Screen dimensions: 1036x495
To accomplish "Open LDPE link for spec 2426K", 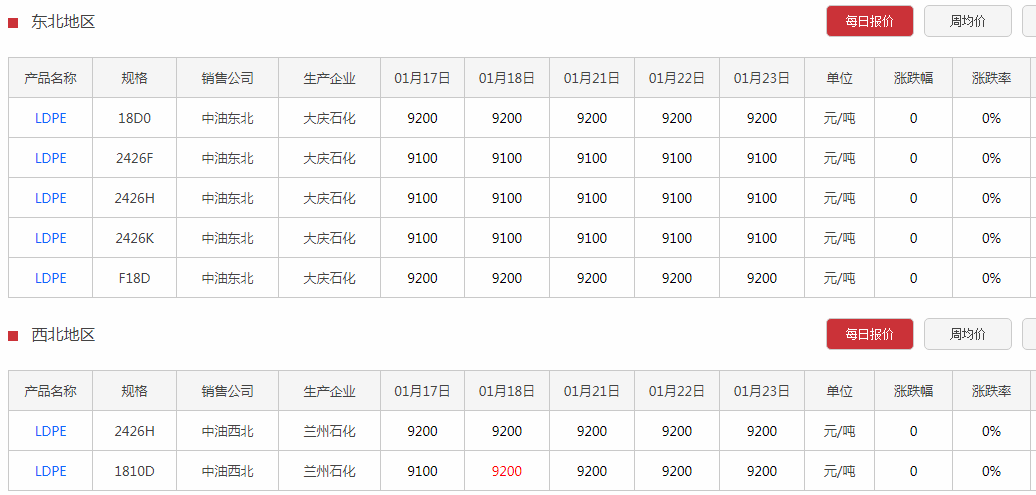I will click(x=51, y=238).
